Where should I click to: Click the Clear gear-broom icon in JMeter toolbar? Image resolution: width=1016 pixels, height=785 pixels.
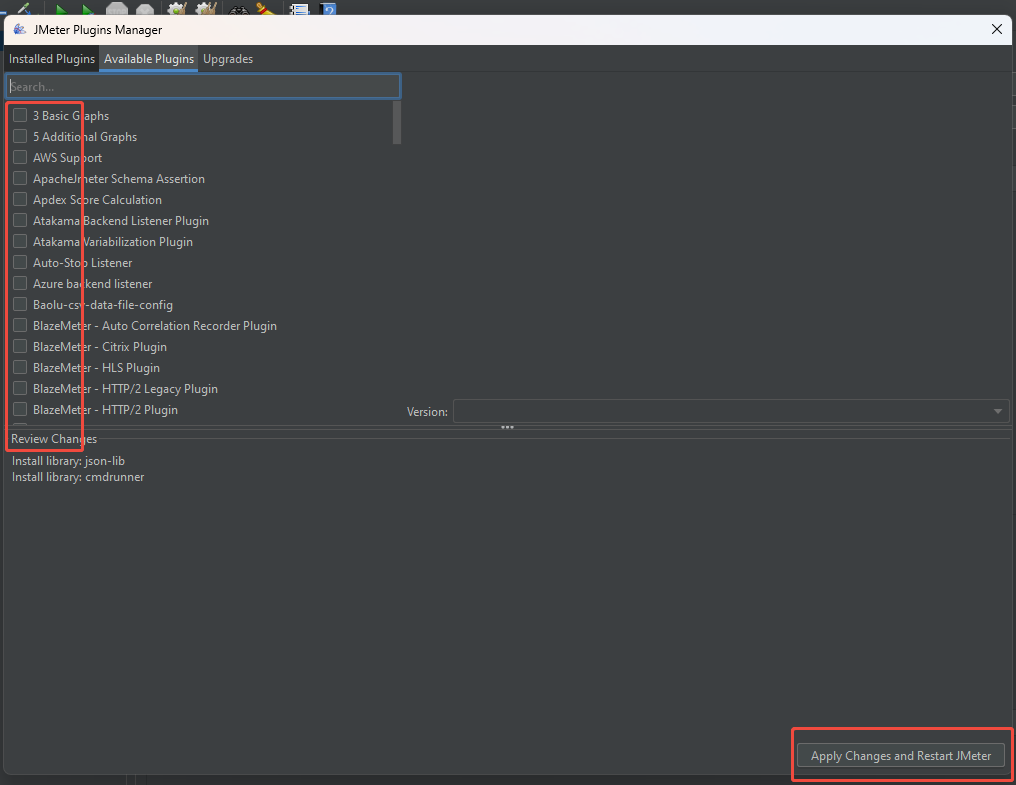click(x=177, y=8)
